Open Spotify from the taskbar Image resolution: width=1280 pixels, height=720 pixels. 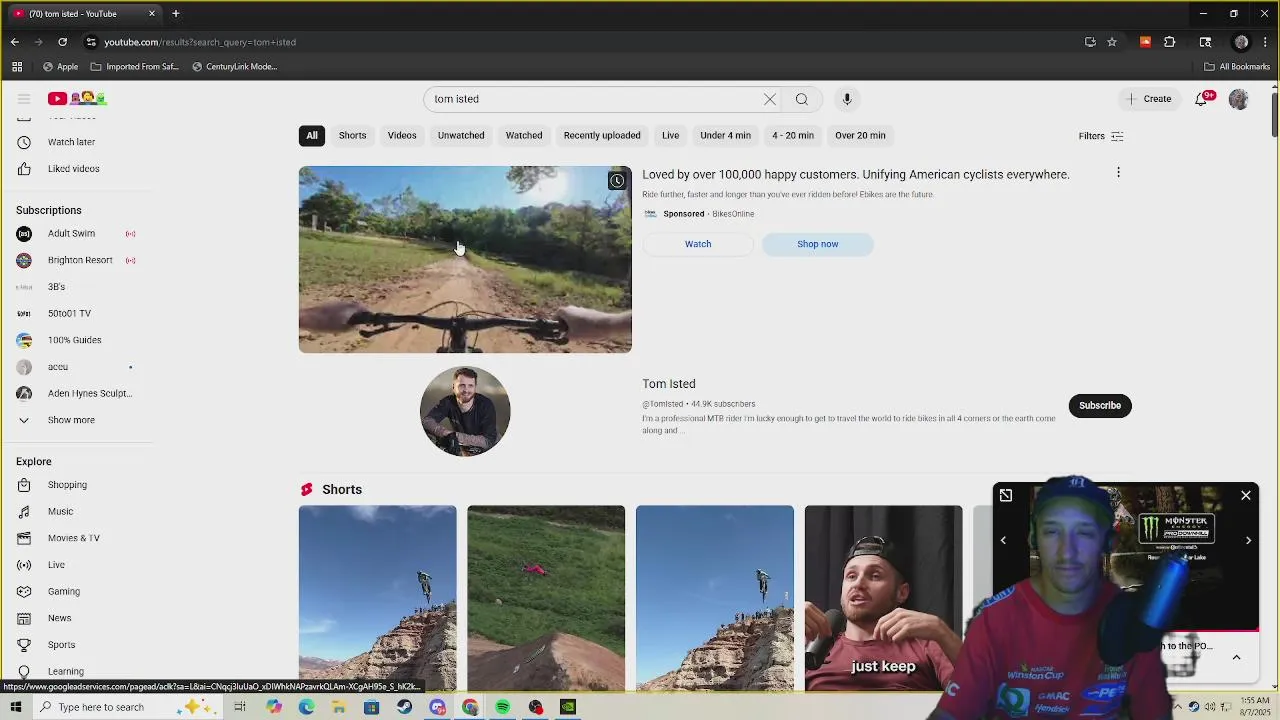503,707
